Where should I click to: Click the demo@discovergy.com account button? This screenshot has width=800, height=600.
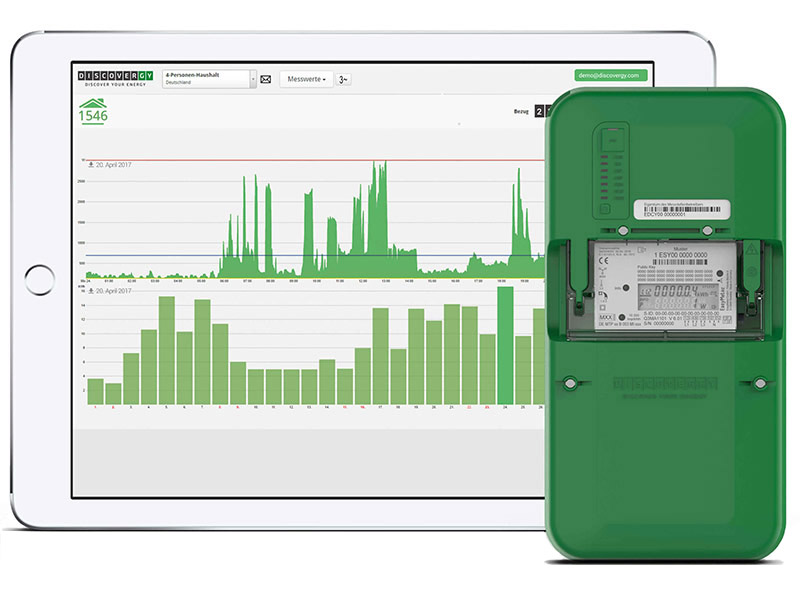tap(611, 75)
